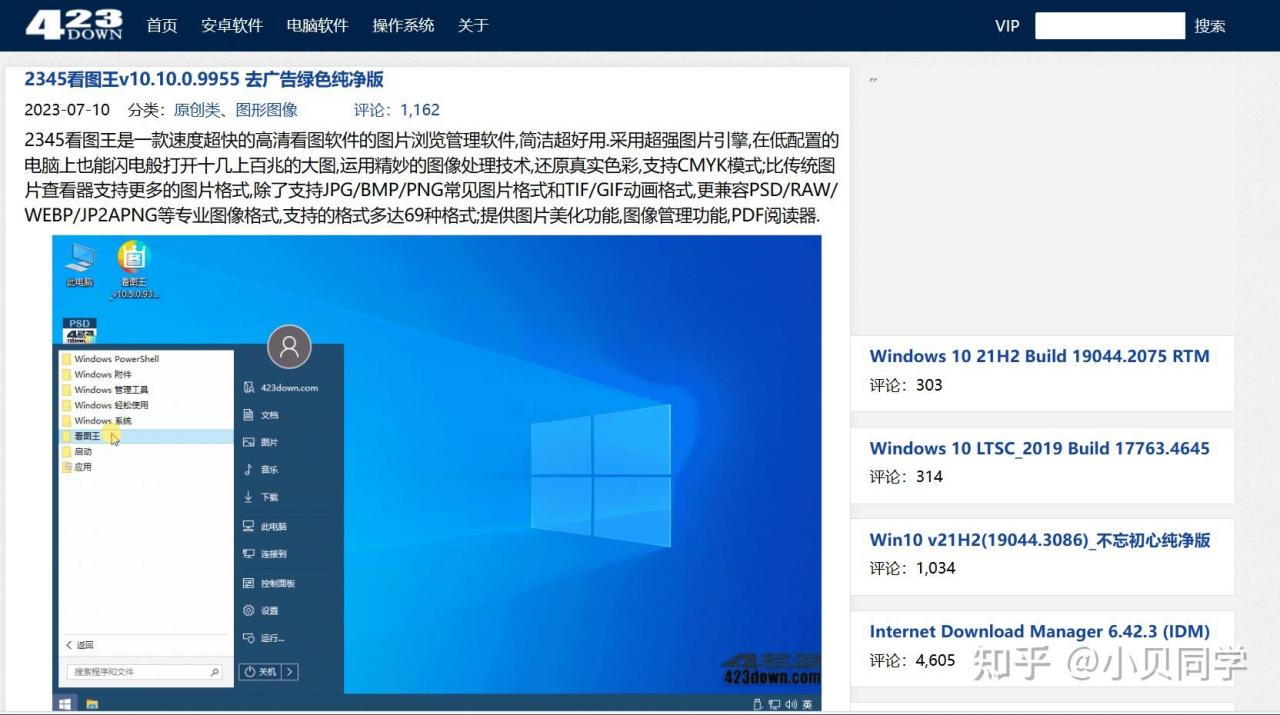
Task: Open the 操作系统 navigation item
Action: (x=403, y=26)
